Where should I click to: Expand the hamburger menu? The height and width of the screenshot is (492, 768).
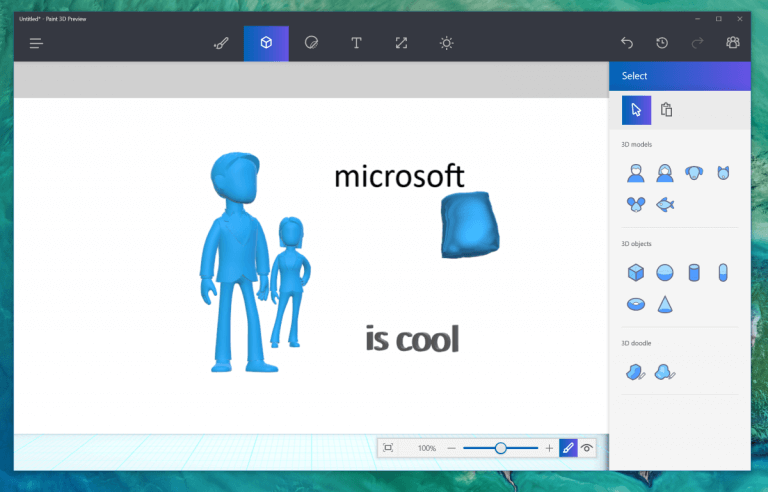pyautogui.click(x=36, y=43)
